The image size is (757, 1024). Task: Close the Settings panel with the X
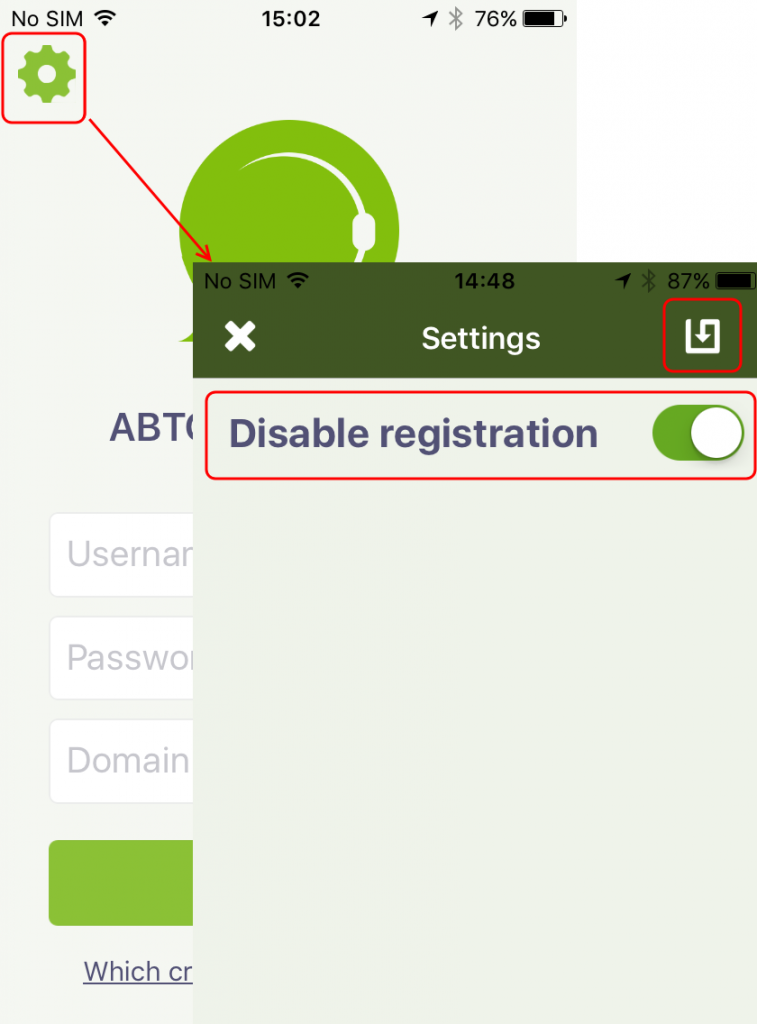(x=240, y=337)
